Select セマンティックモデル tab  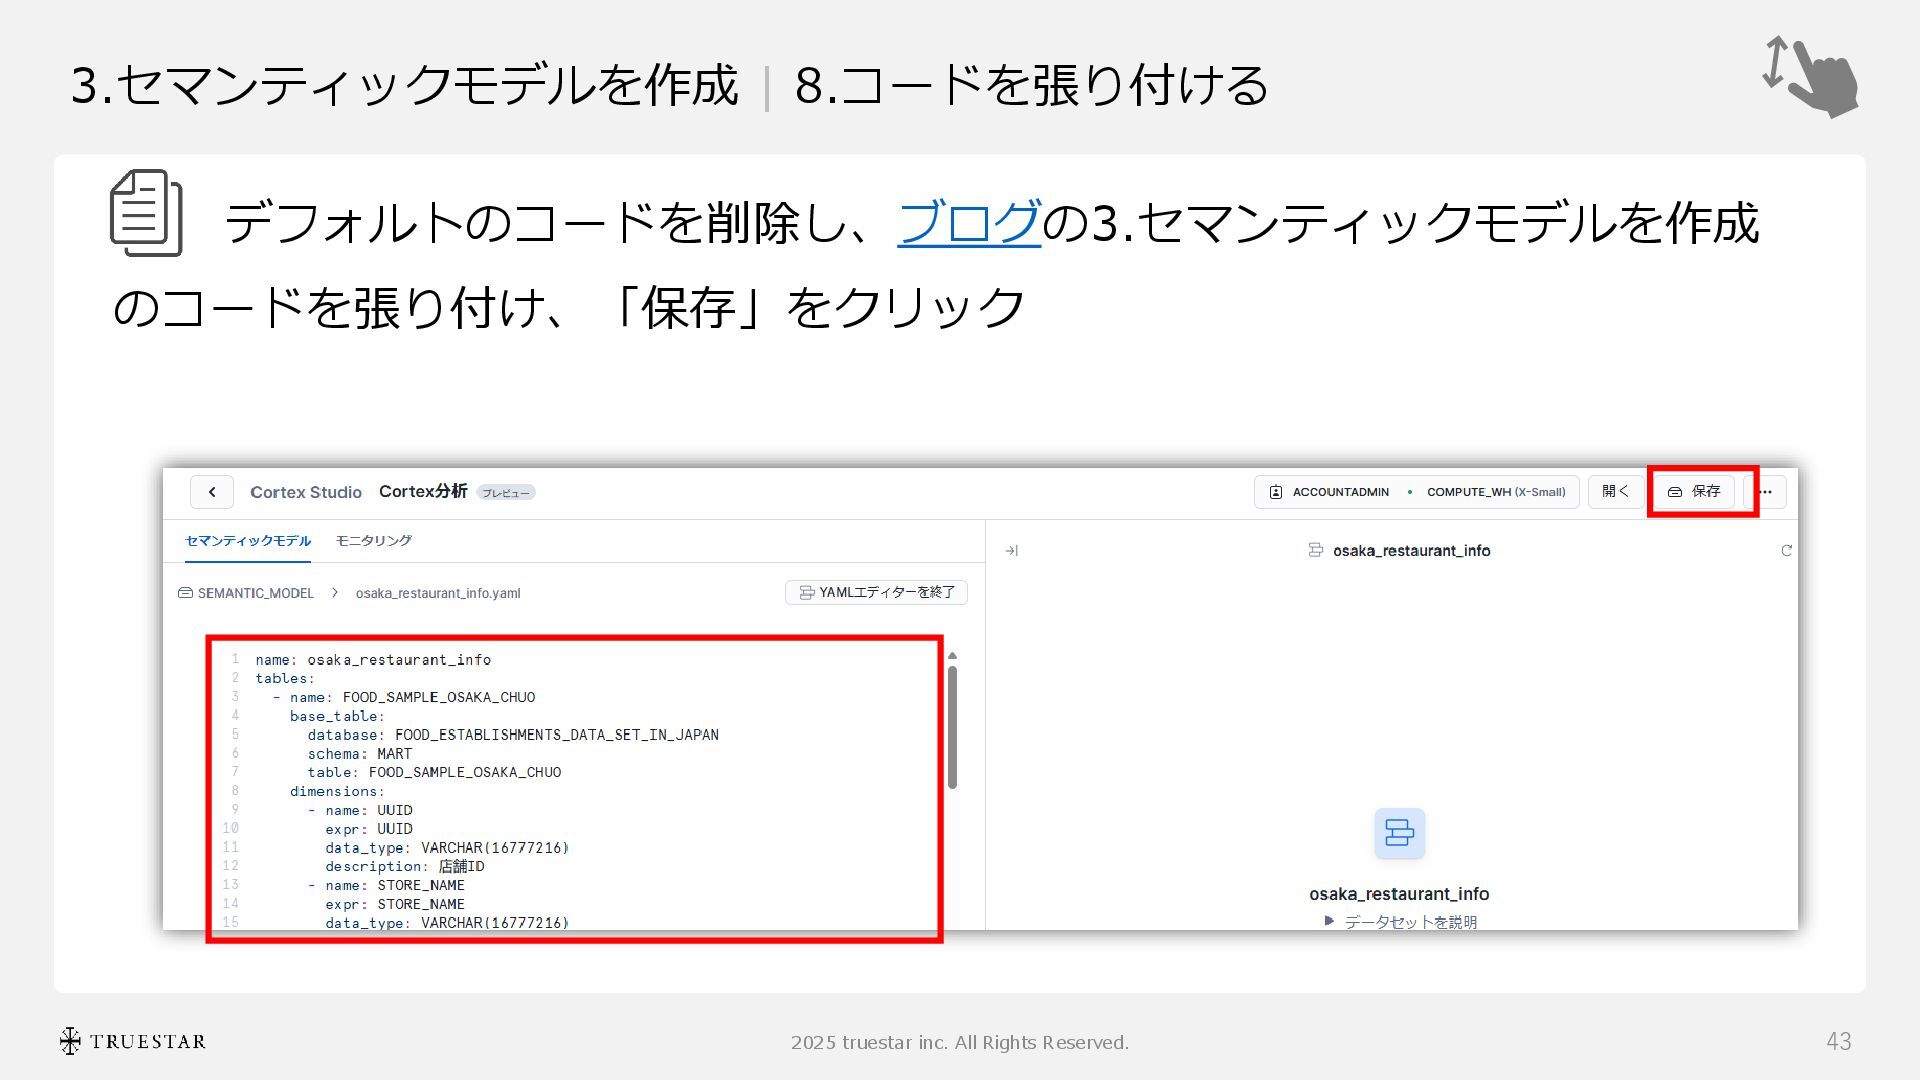(x=247, y=541)
